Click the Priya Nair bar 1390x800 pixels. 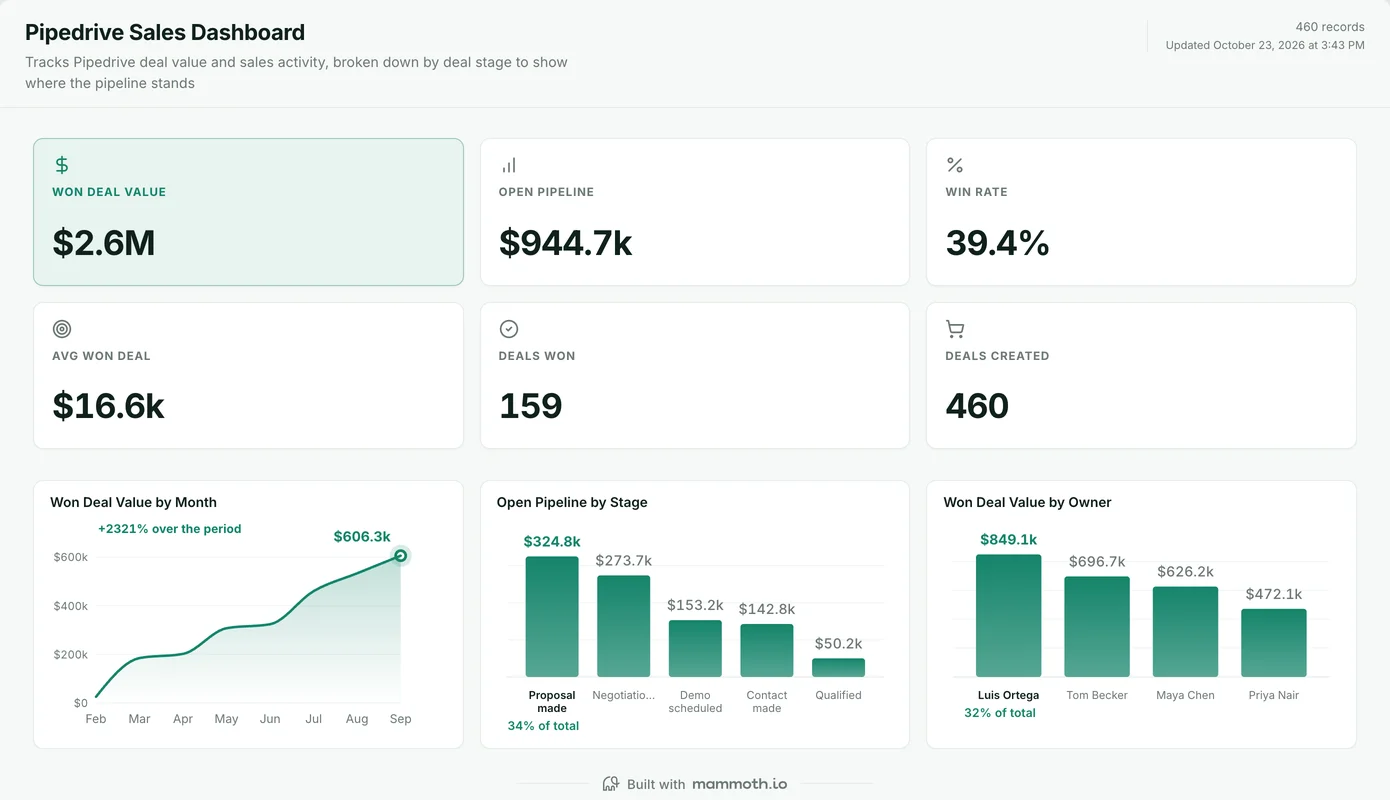[1274, 643]
